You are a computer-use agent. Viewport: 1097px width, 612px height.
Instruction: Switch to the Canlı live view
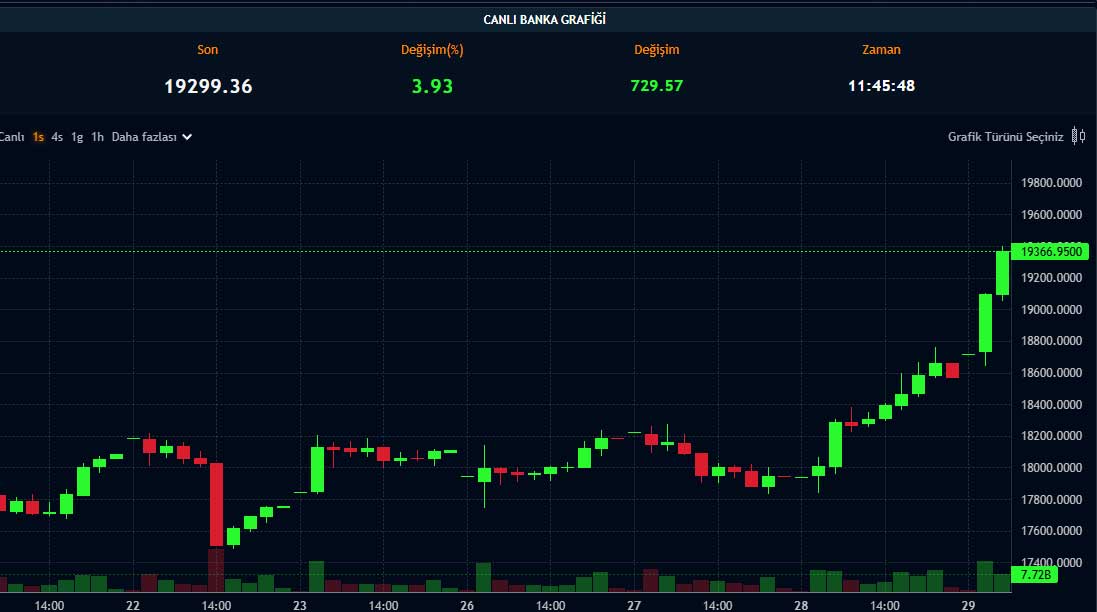10,137
